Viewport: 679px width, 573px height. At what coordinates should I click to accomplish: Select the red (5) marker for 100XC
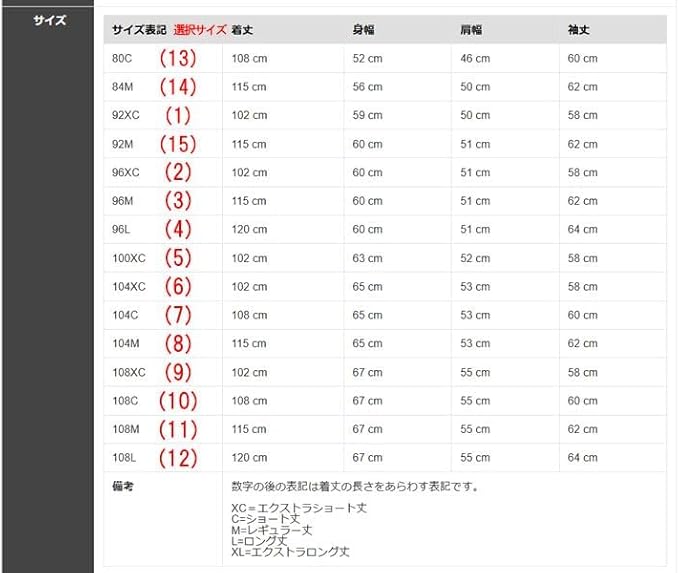tap(178, 258)
